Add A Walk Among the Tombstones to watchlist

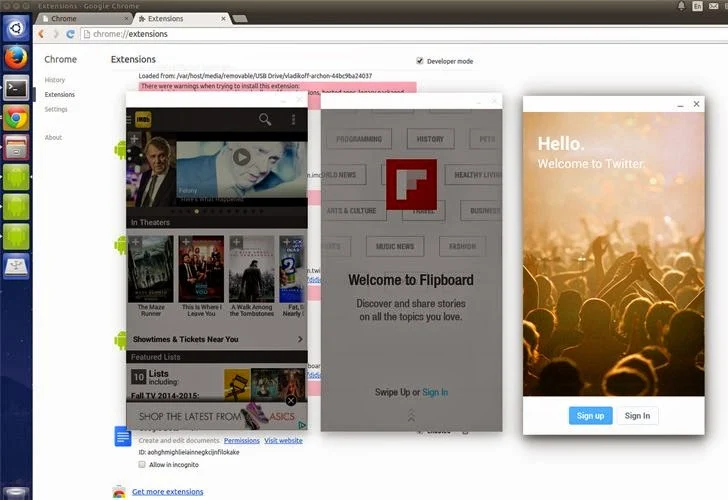(236, 242)
